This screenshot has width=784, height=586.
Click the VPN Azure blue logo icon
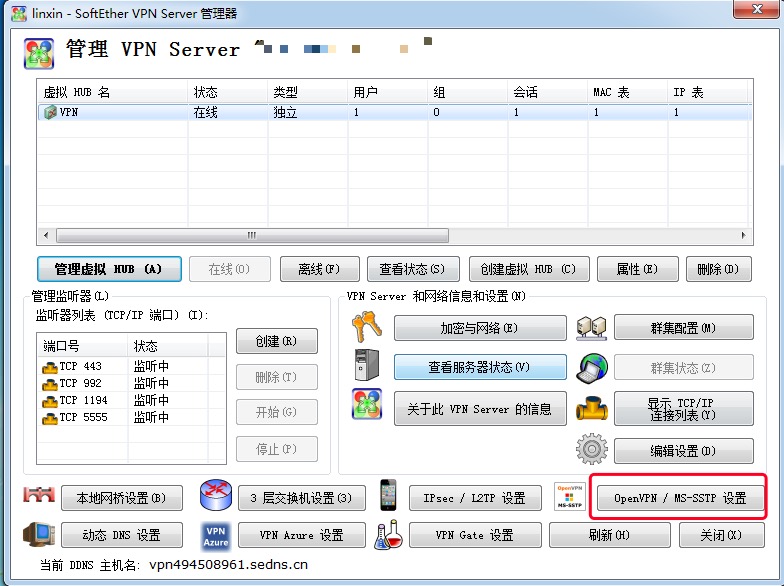(216, 536)
